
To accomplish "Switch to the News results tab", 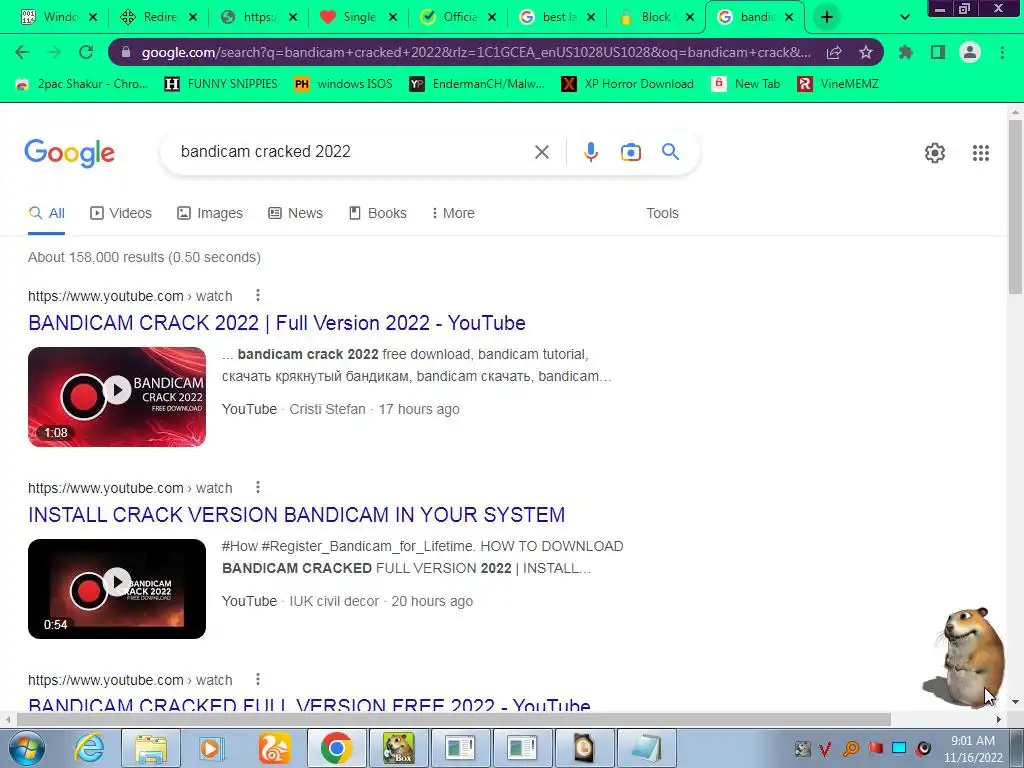I will point(295,213).
